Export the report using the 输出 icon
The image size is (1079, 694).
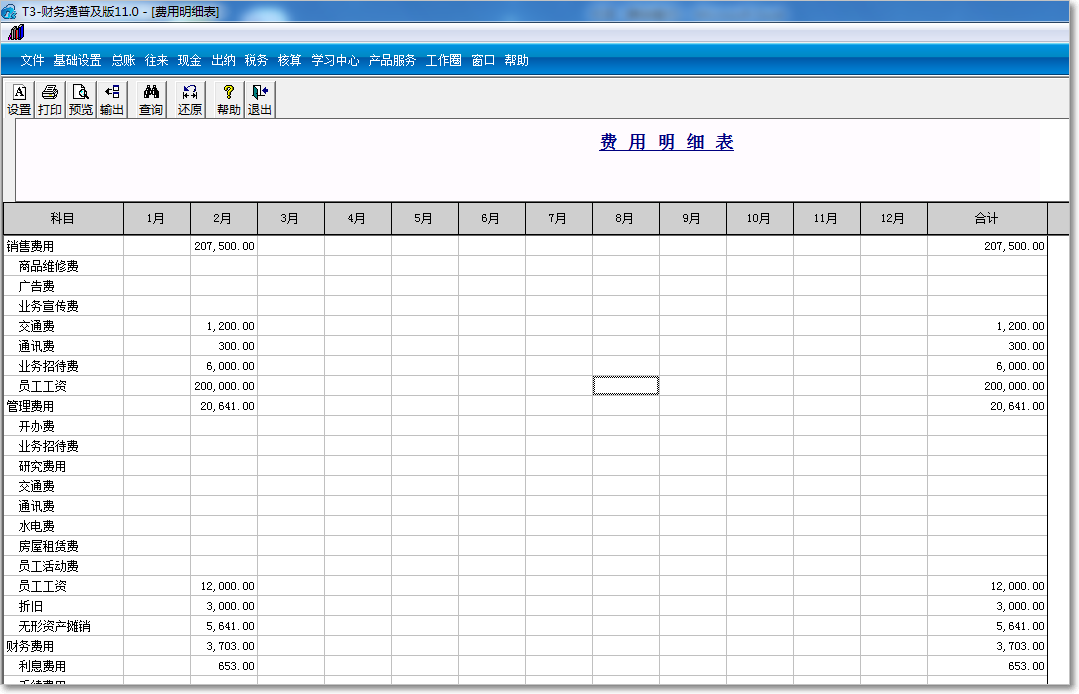click(112, 98)
